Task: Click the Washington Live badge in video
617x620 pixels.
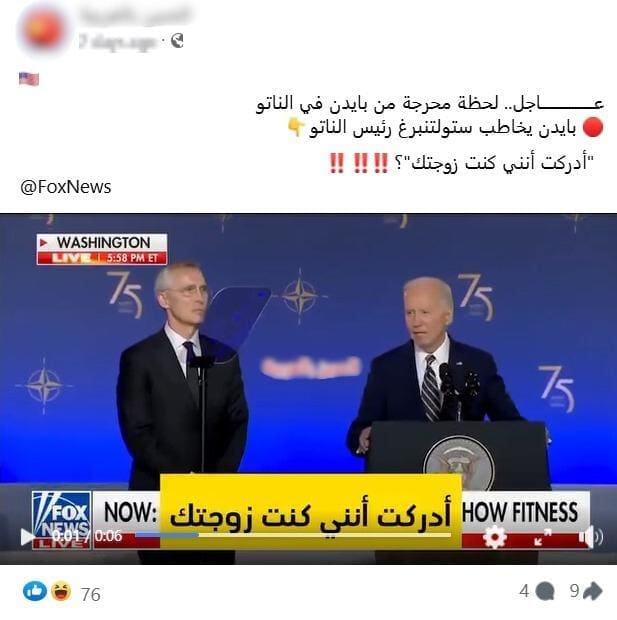Action: point(102,249)
